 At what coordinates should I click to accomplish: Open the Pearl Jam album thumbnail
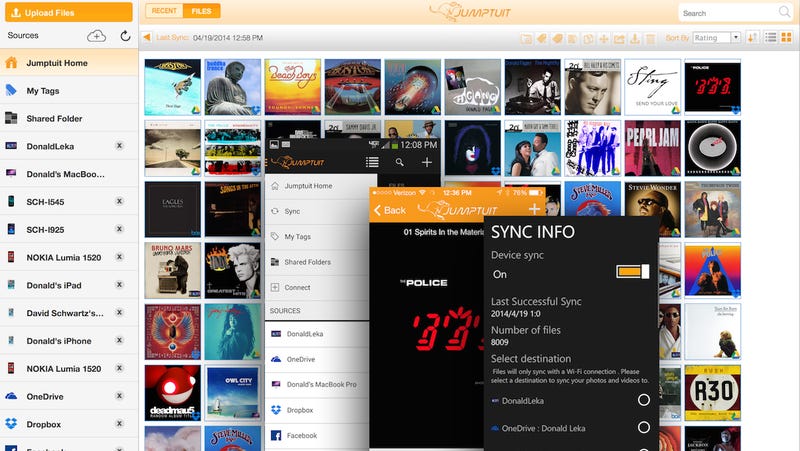[653, 148]
